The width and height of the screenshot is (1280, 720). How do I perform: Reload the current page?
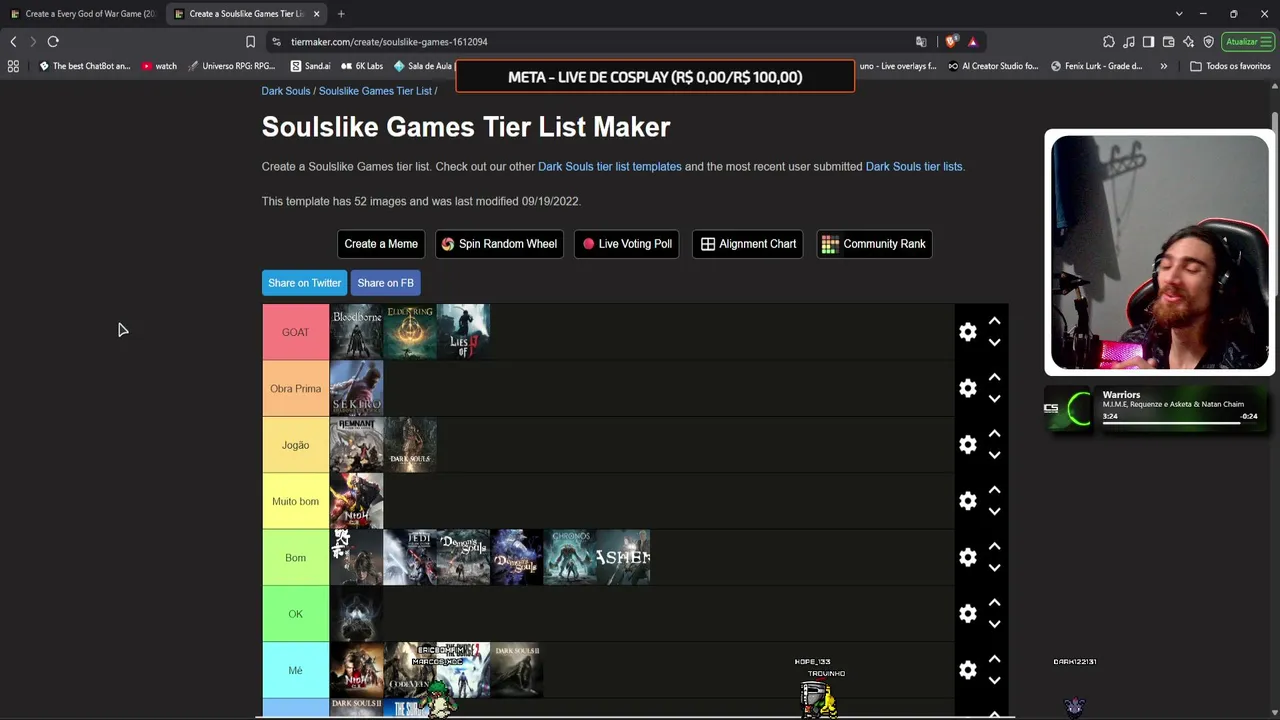point(53,42)
